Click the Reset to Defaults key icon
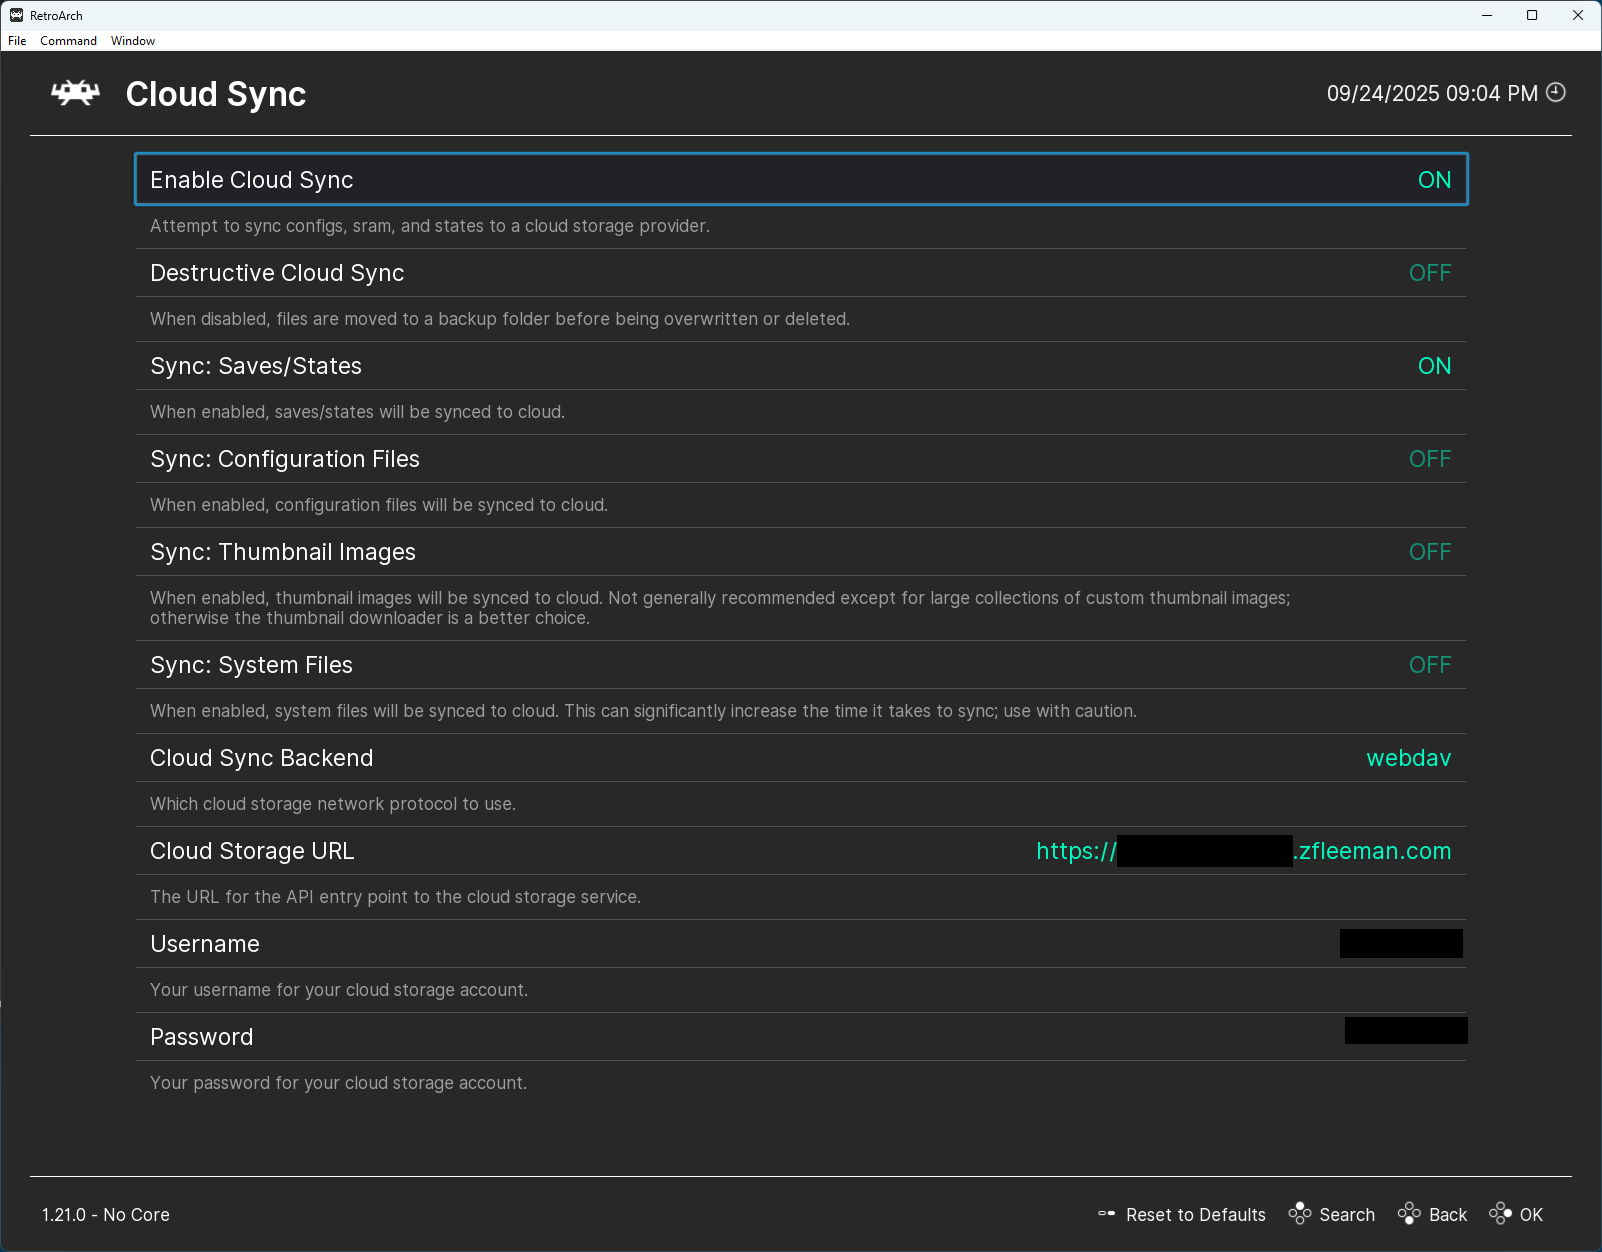The height and width of the screenshot is (1252, 1602). tap(1107, 1214)
